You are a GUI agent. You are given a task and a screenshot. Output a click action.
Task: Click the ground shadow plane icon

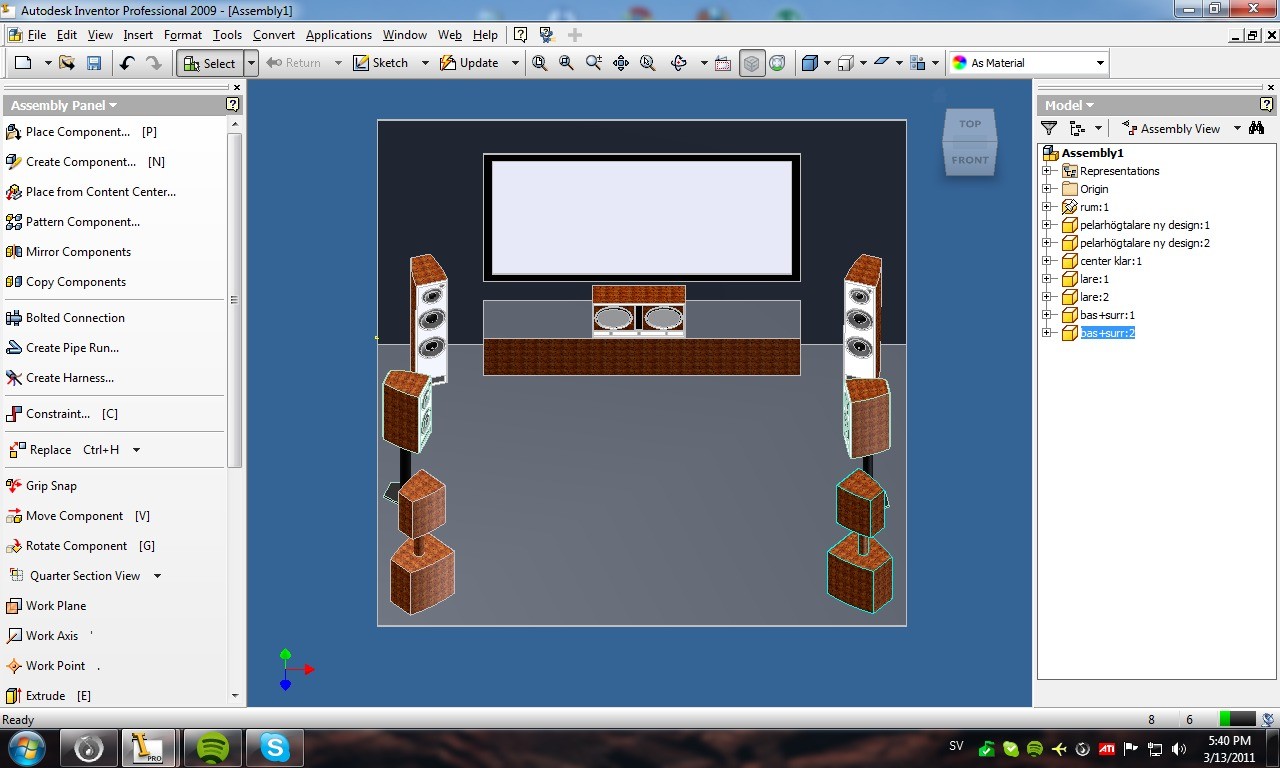[881, 62]
